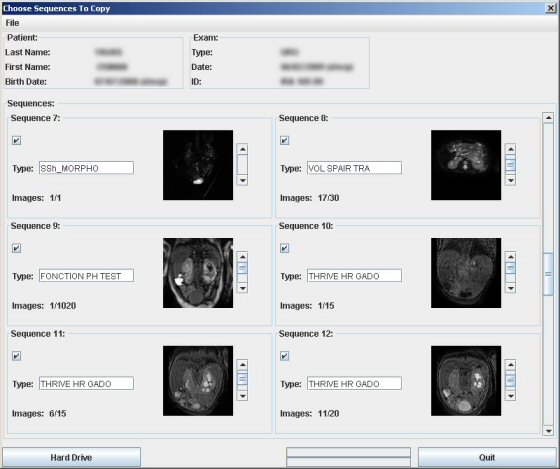The width and height of the screenshot is (560, 469).
Task: Click the up arrow beside Sequence 11 thumbnail
Action: coord(242,365)
